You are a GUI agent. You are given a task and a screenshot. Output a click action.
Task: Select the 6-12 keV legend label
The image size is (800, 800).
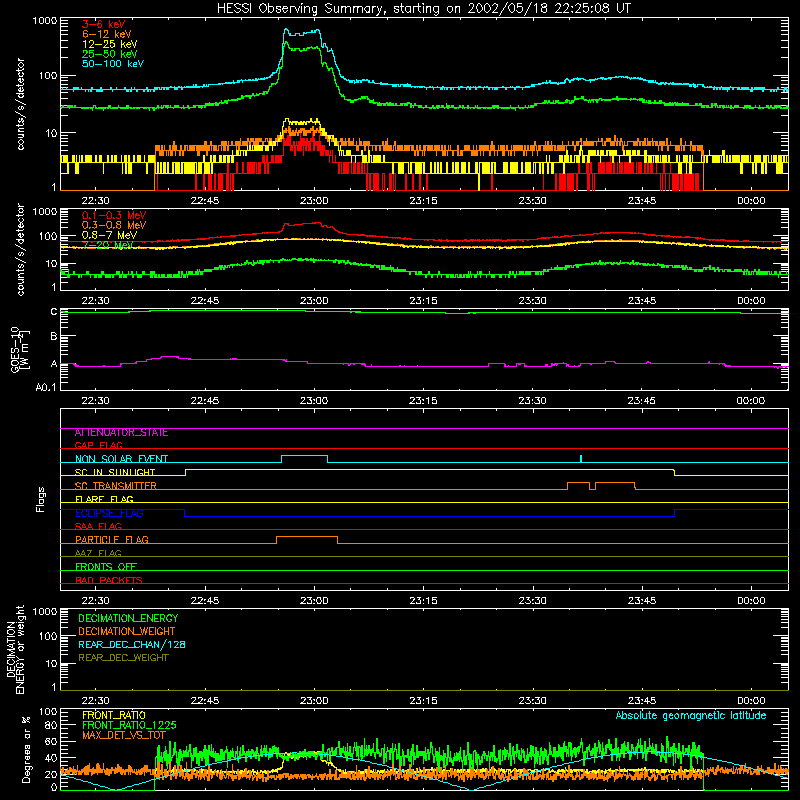(106, 34)
